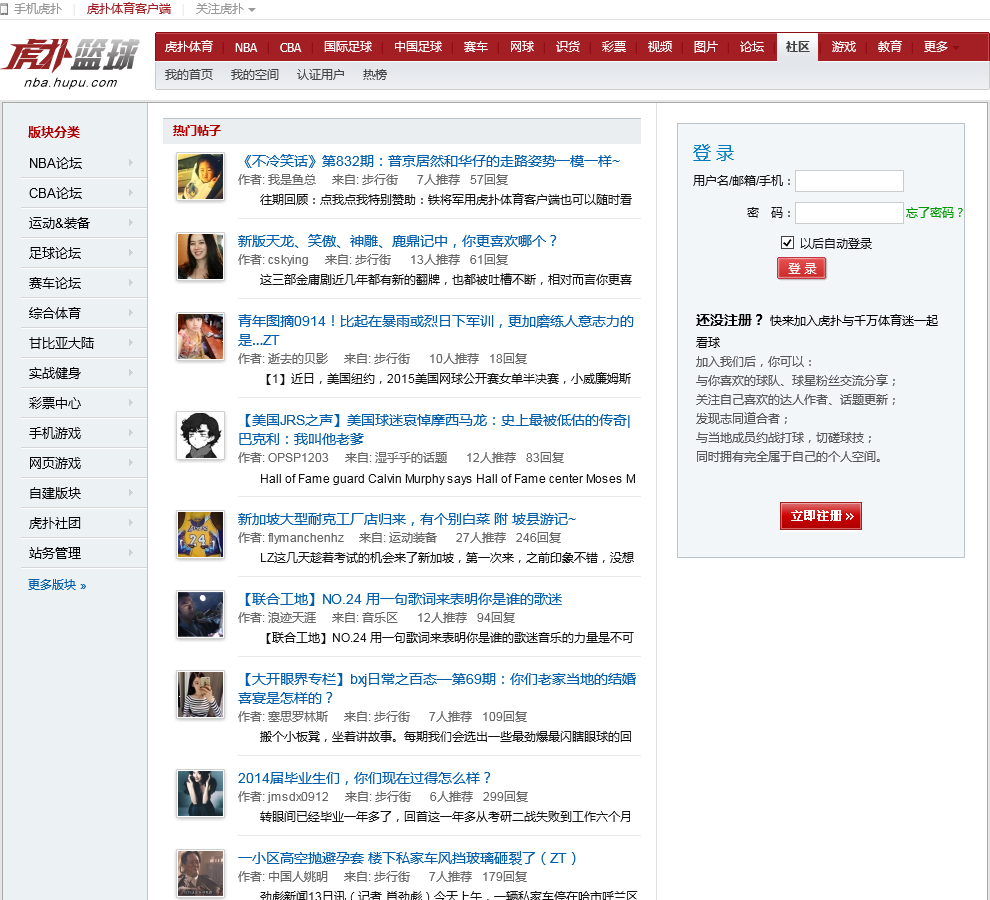Open 图片 navigation tab
The image size is (990, 900).
click(705, 47)
